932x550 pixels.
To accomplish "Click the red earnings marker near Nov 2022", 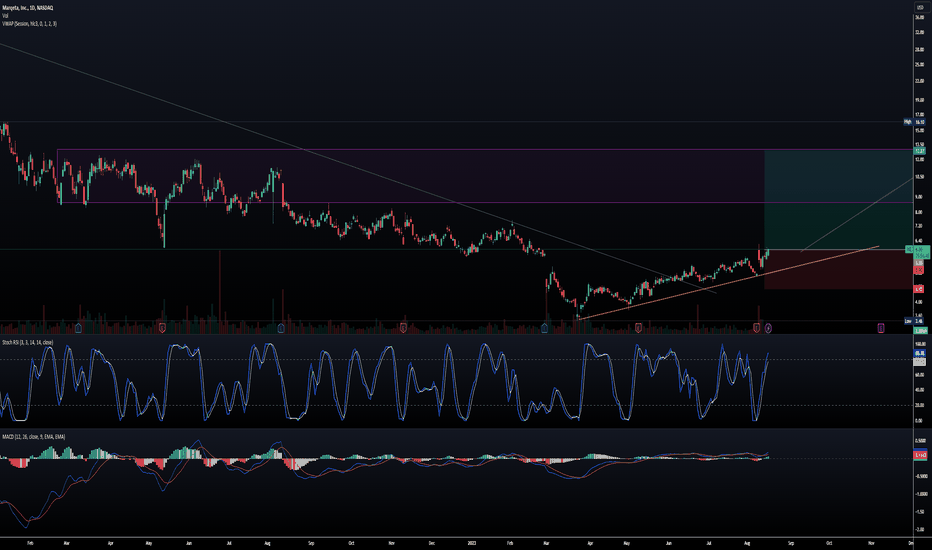I will [403, 328].
